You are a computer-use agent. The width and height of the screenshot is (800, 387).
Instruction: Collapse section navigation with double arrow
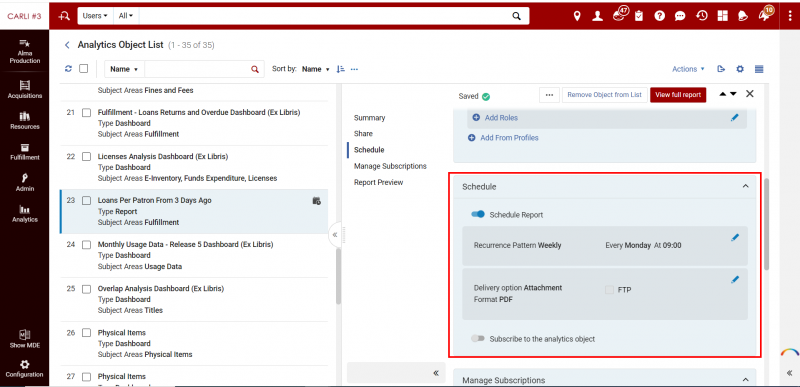point(436,373)
